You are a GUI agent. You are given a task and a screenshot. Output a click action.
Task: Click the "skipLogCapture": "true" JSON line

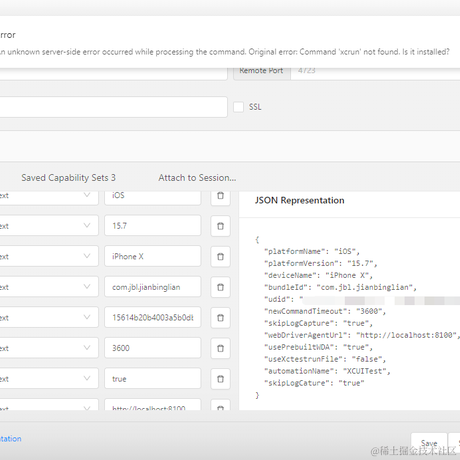point(318,323)
